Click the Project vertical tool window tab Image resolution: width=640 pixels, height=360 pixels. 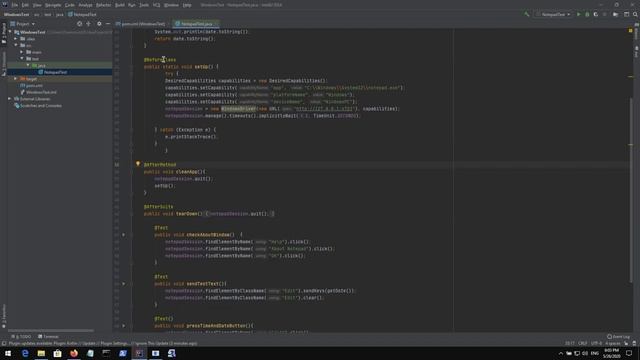[x=4, y=33]
